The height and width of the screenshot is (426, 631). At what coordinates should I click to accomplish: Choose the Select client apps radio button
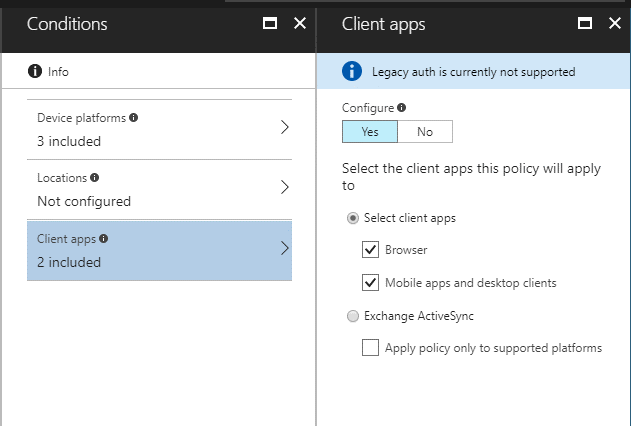[x=351, y=217]
